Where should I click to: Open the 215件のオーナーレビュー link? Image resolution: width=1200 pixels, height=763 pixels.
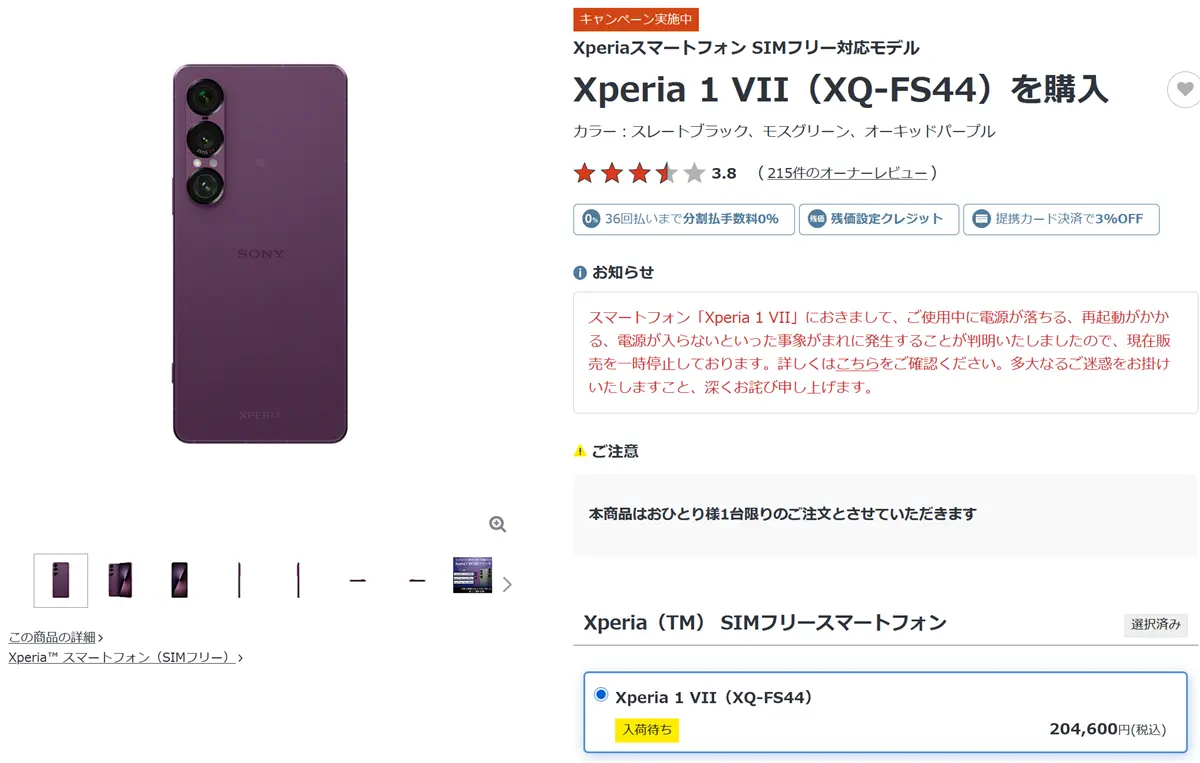[847, 173]
